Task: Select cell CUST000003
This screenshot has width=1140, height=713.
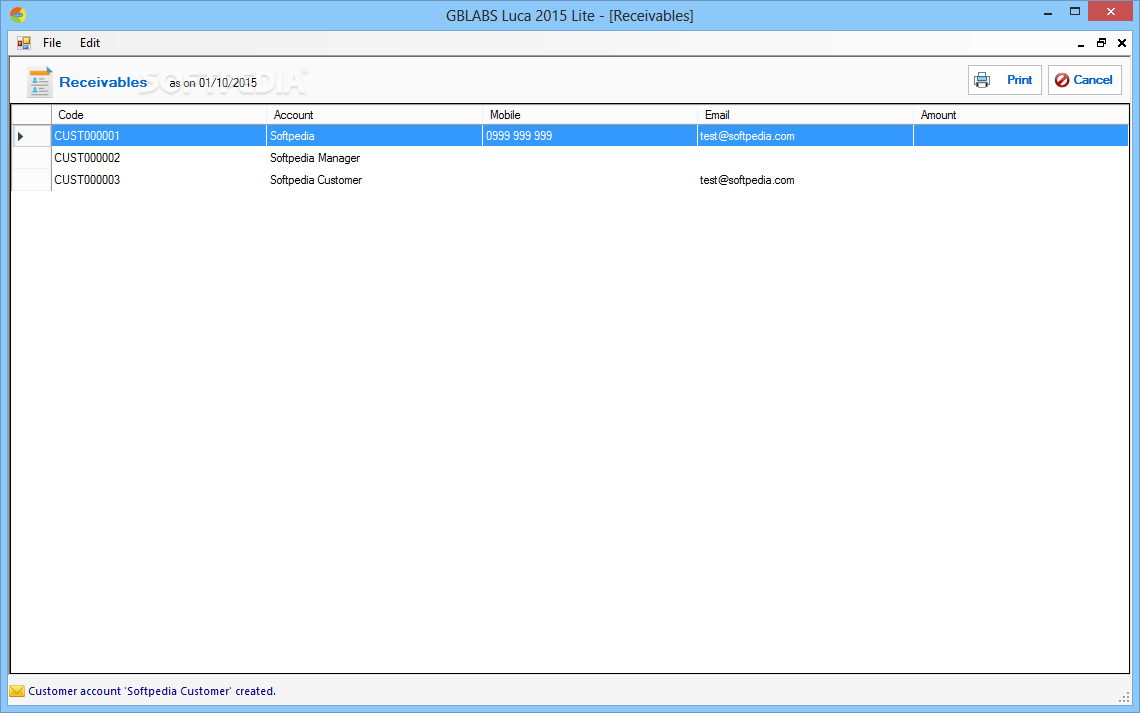Action: click(158, 180)
